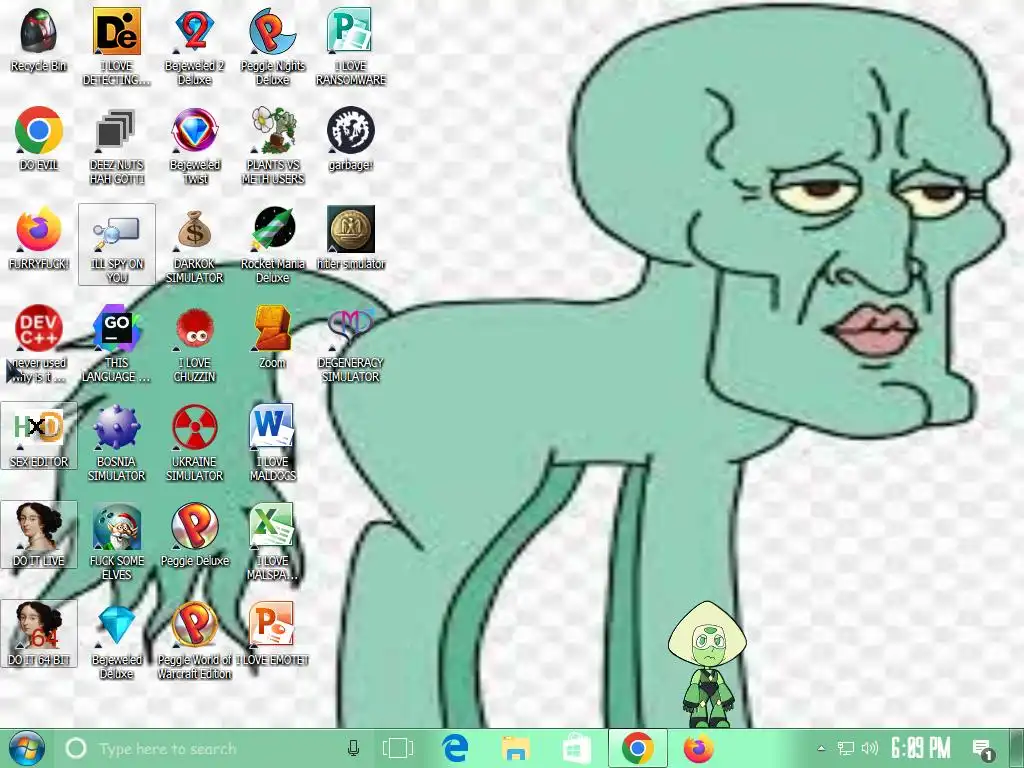This screenshot has width=1024, height=768.
Task: Select the red Dev C++ desktop icon
Action: click(39, 328)
